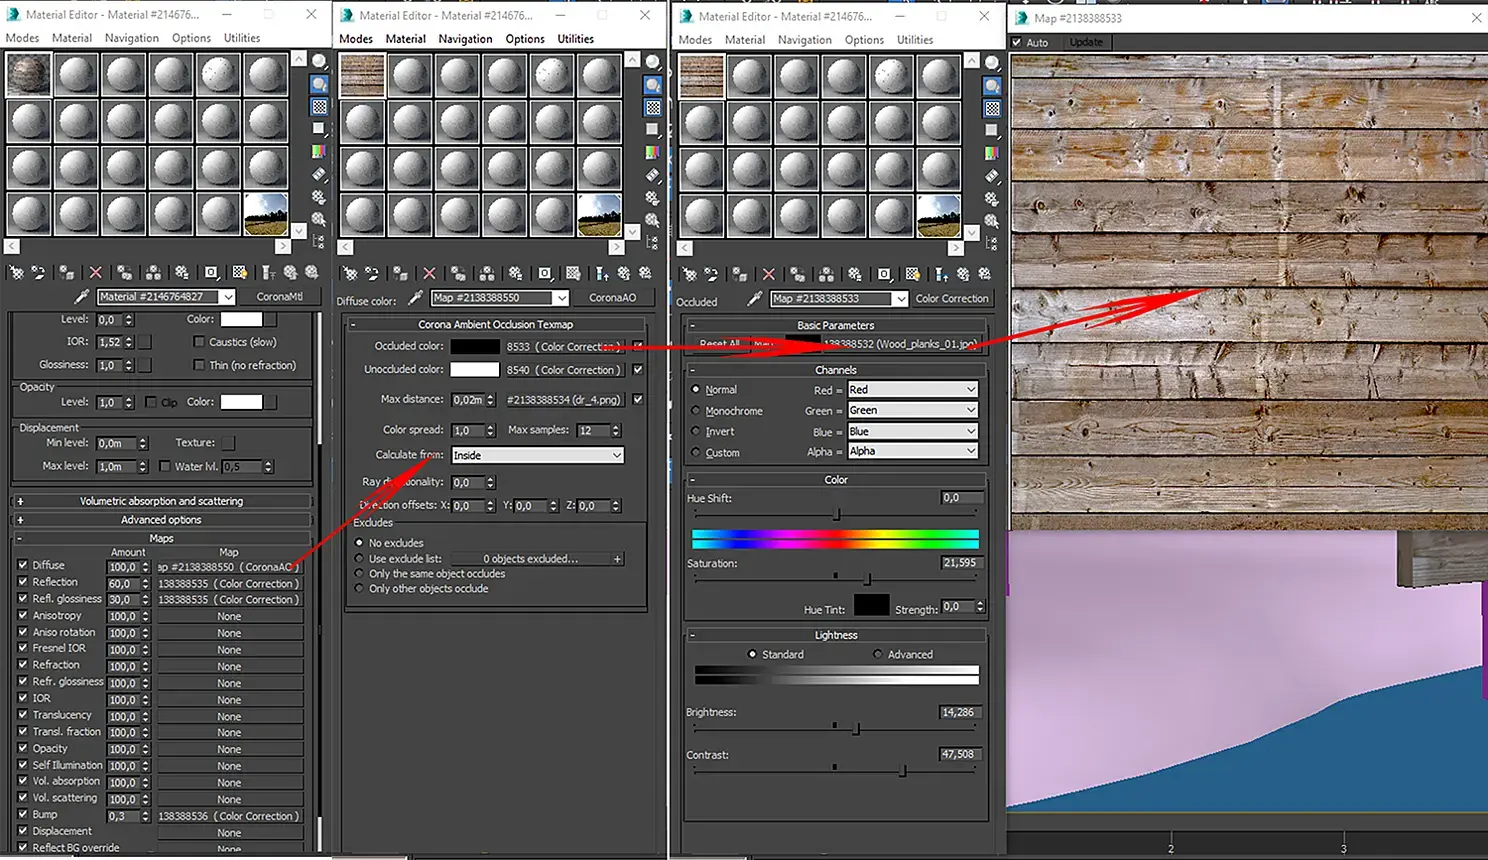Toggle the Diffuse map checkbox
The height and width of the screenshot is (860, 1488).
coord(23,565)
